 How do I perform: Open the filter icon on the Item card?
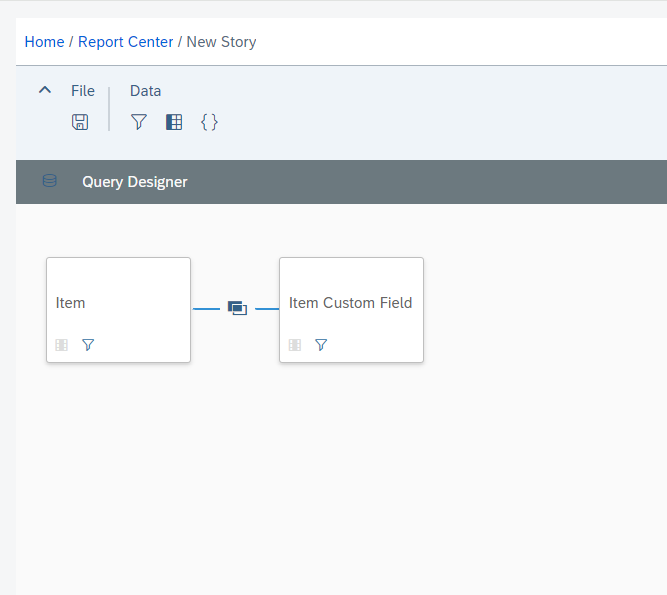click(88, 344)
